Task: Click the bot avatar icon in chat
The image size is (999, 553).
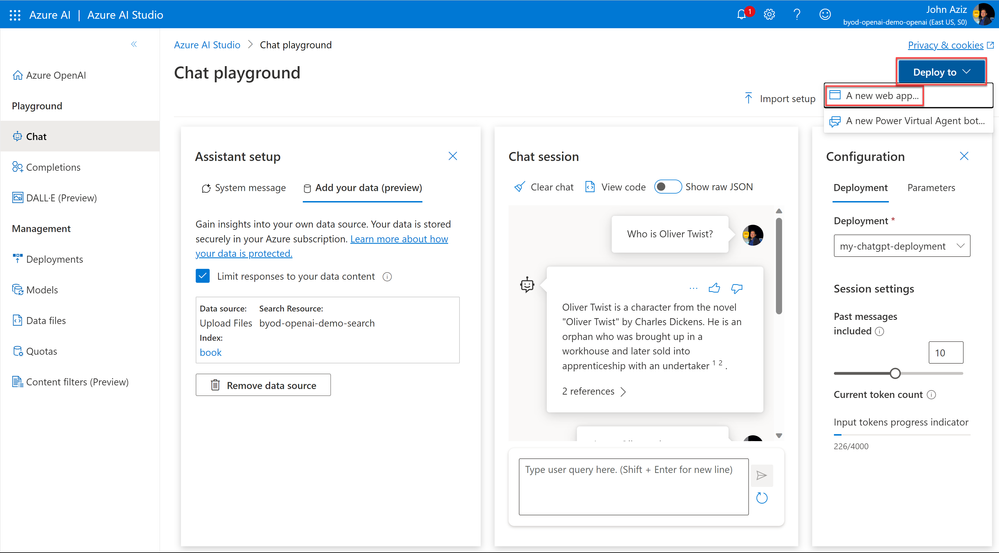Action: (527, 285)
